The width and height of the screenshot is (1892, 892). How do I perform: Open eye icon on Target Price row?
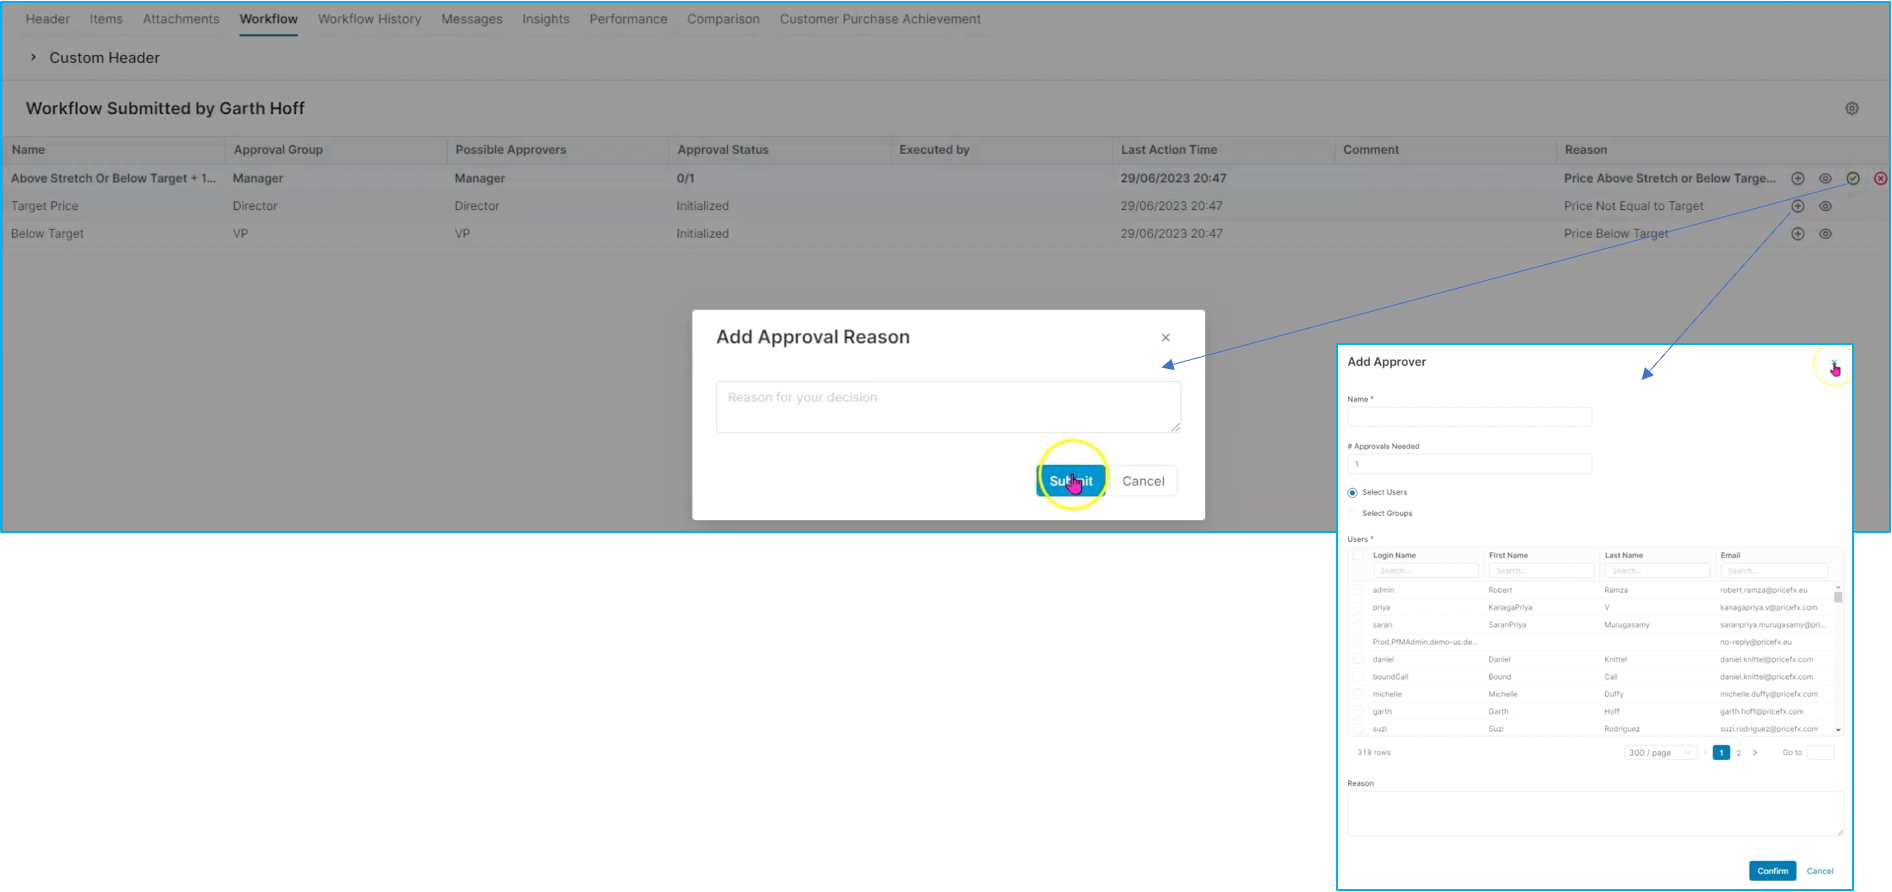point(1825,206)
